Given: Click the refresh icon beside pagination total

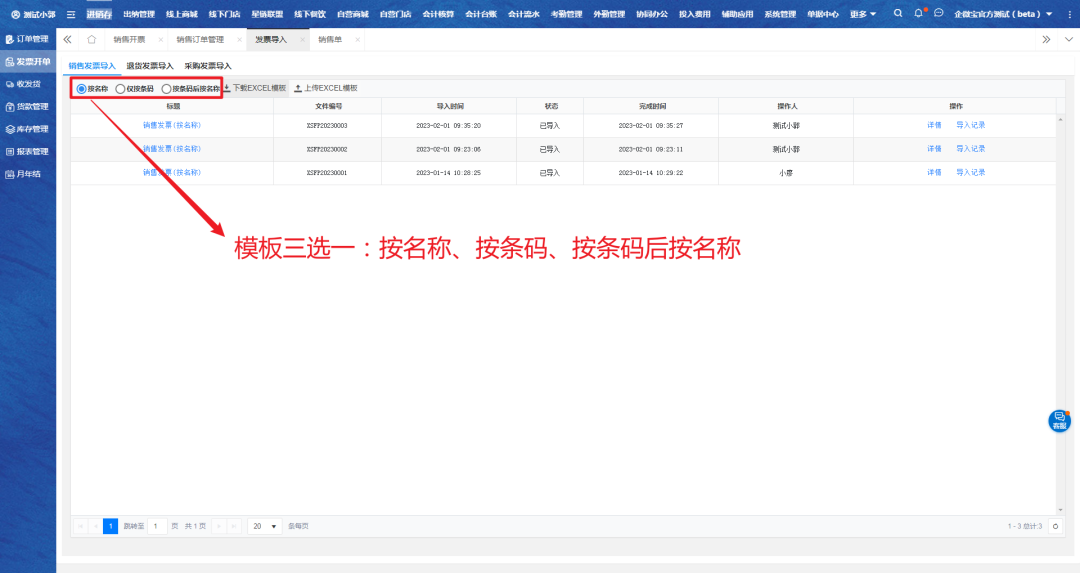Looking at the screenshot, I should tap(1055, 526).
